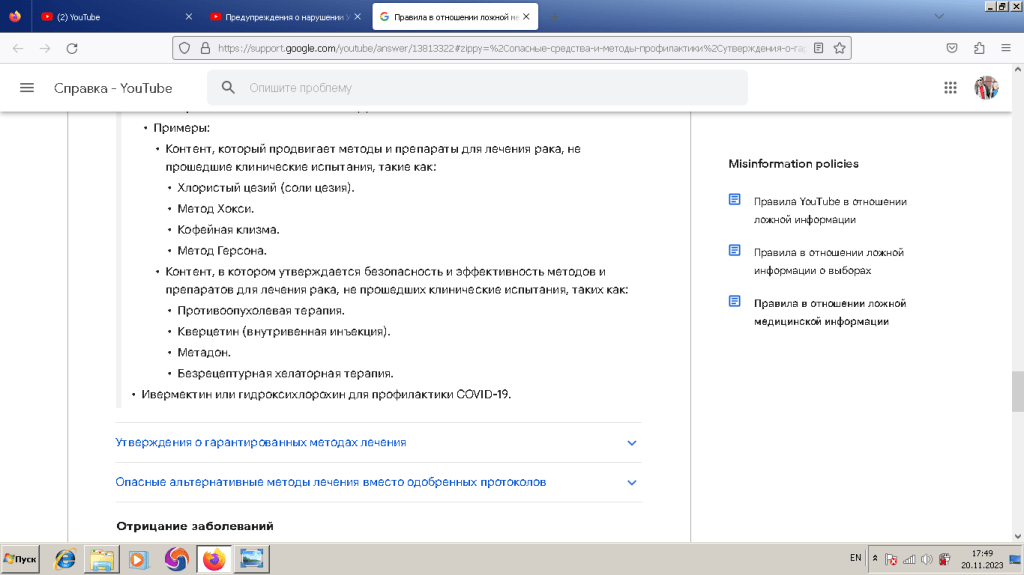This screenshot has width=1024, height=575.
Task: Toggle reader view icon in address bar
Action: tap(819, 48)
